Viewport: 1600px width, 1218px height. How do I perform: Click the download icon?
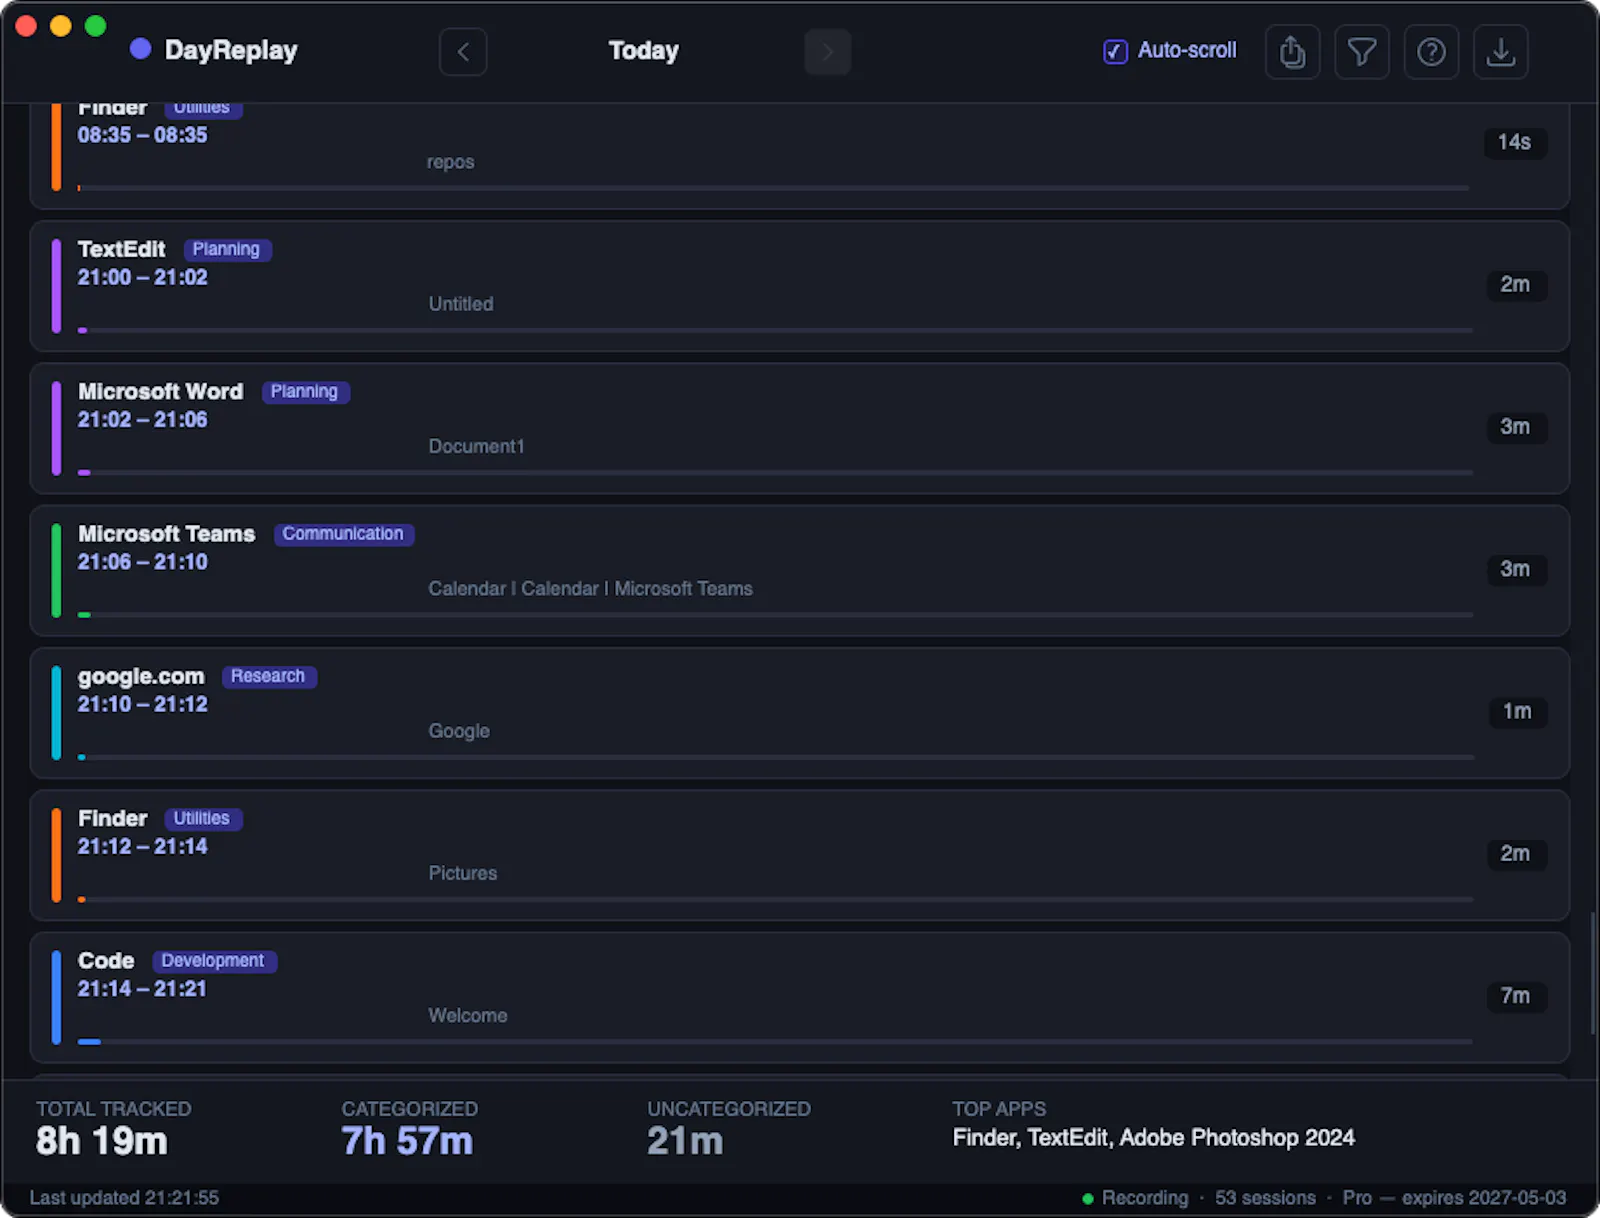1500,51
